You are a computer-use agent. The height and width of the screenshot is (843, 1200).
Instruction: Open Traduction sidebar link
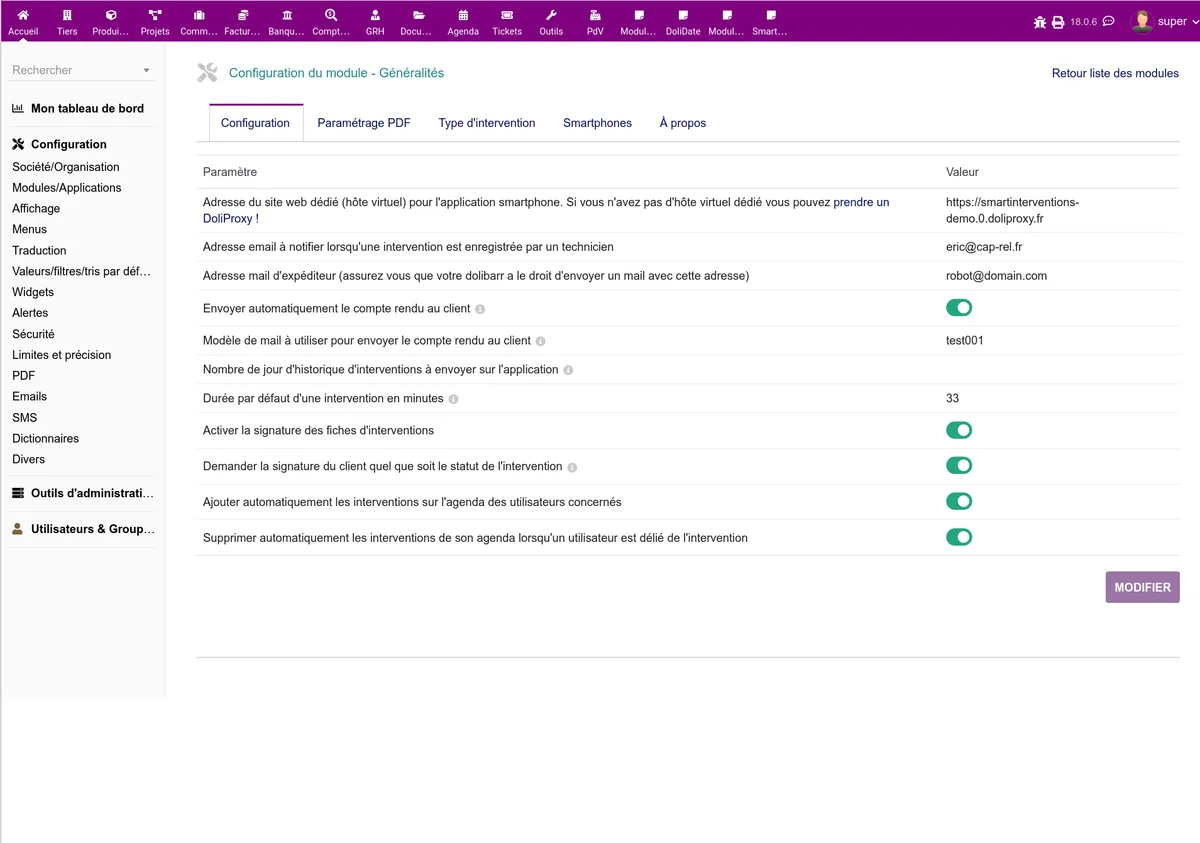tap(39, 251)
